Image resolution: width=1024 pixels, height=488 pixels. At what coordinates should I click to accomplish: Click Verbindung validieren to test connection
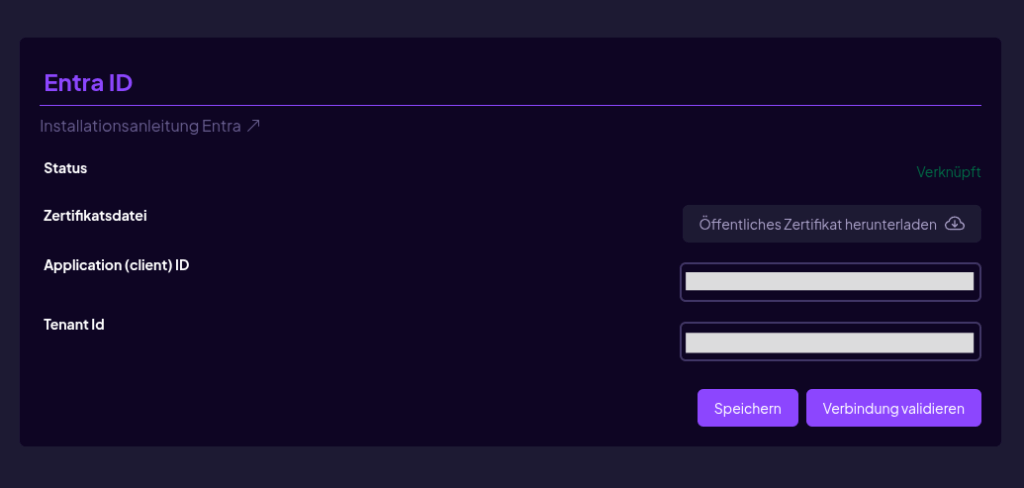pos(893,408)
